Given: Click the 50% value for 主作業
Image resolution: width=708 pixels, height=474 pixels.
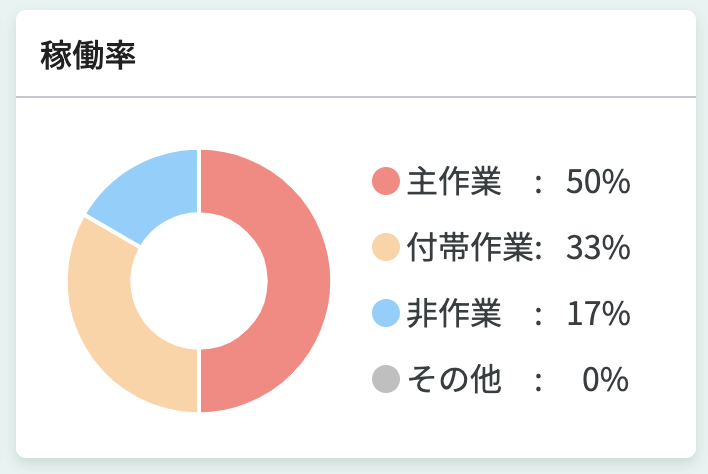Looking at the screenshot, I should click(x=597, y=182).
